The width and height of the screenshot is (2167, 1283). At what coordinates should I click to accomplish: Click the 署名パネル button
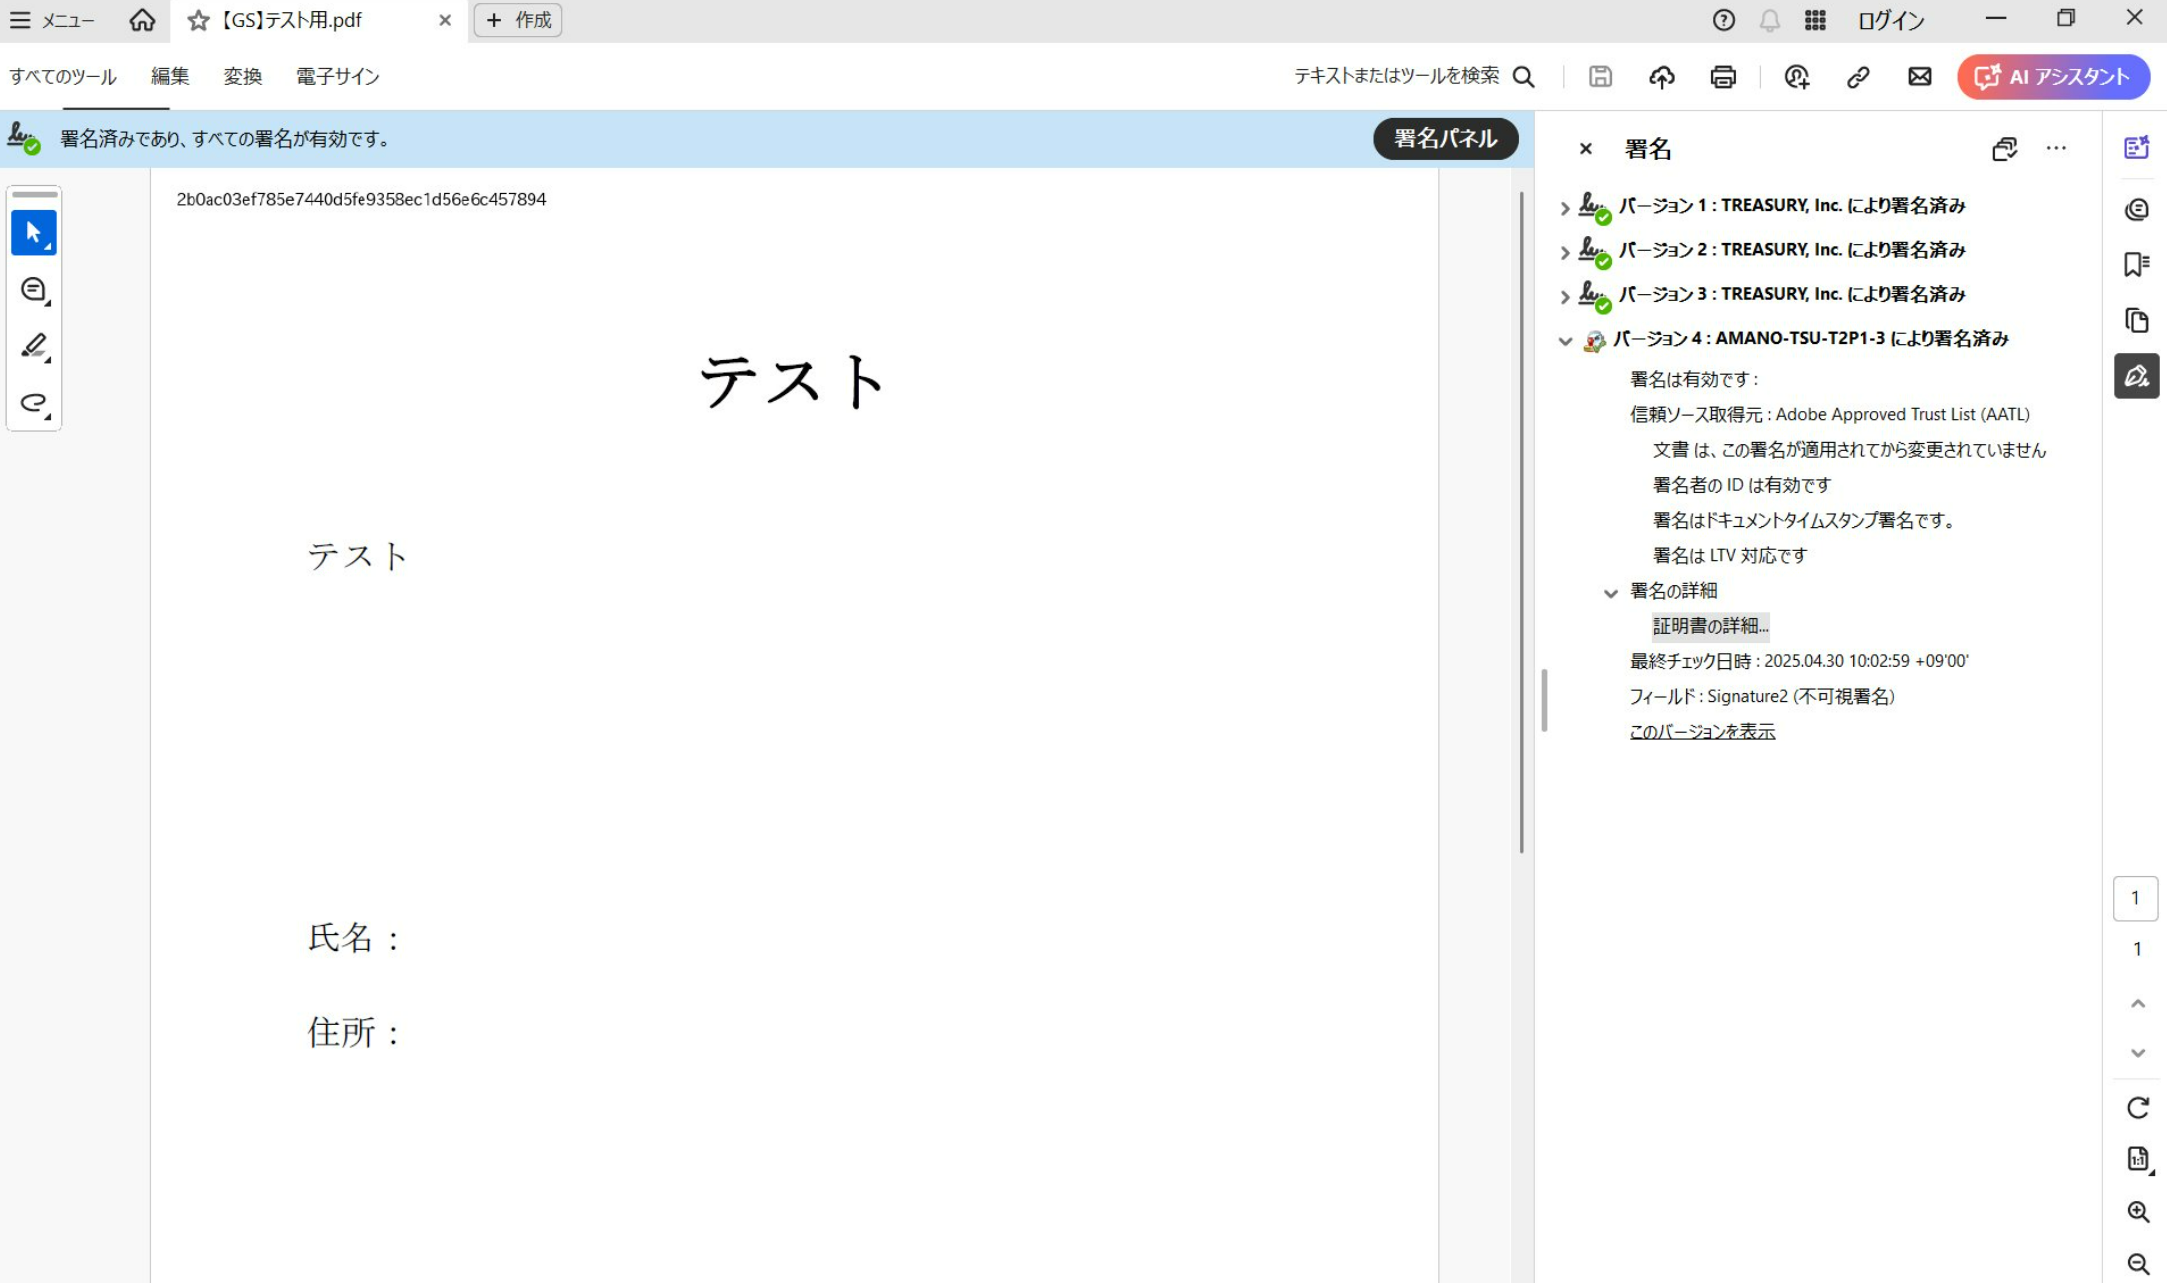(x=1445, y=139)
